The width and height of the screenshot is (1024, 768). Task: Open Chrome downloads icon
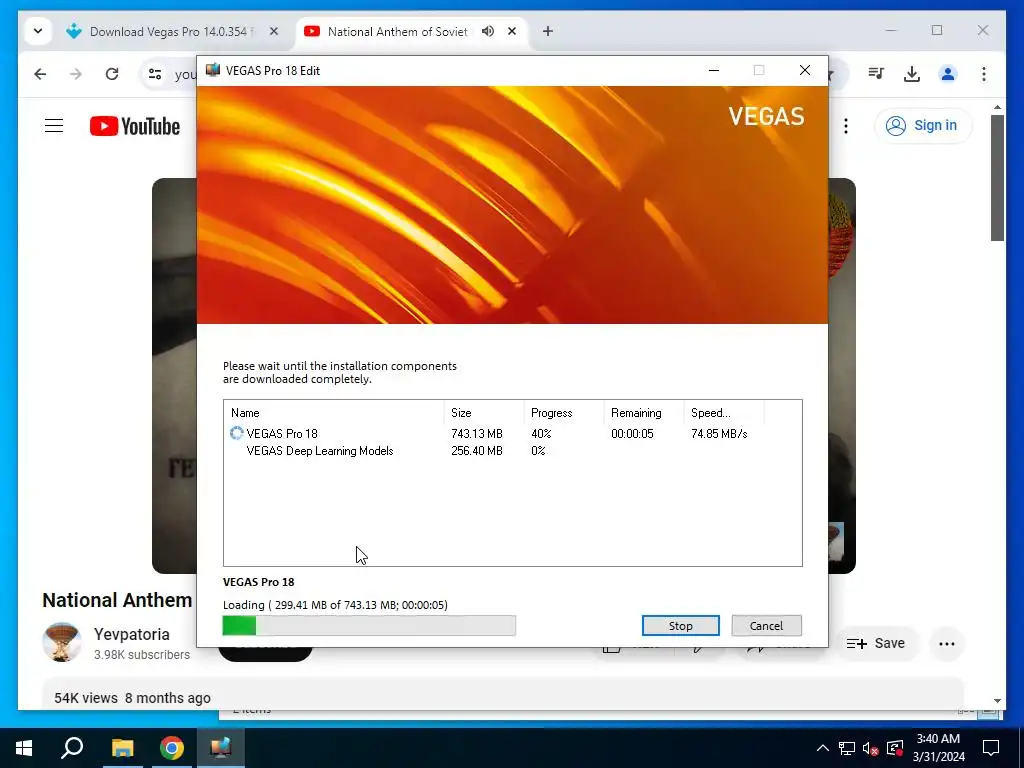(912, 74)
